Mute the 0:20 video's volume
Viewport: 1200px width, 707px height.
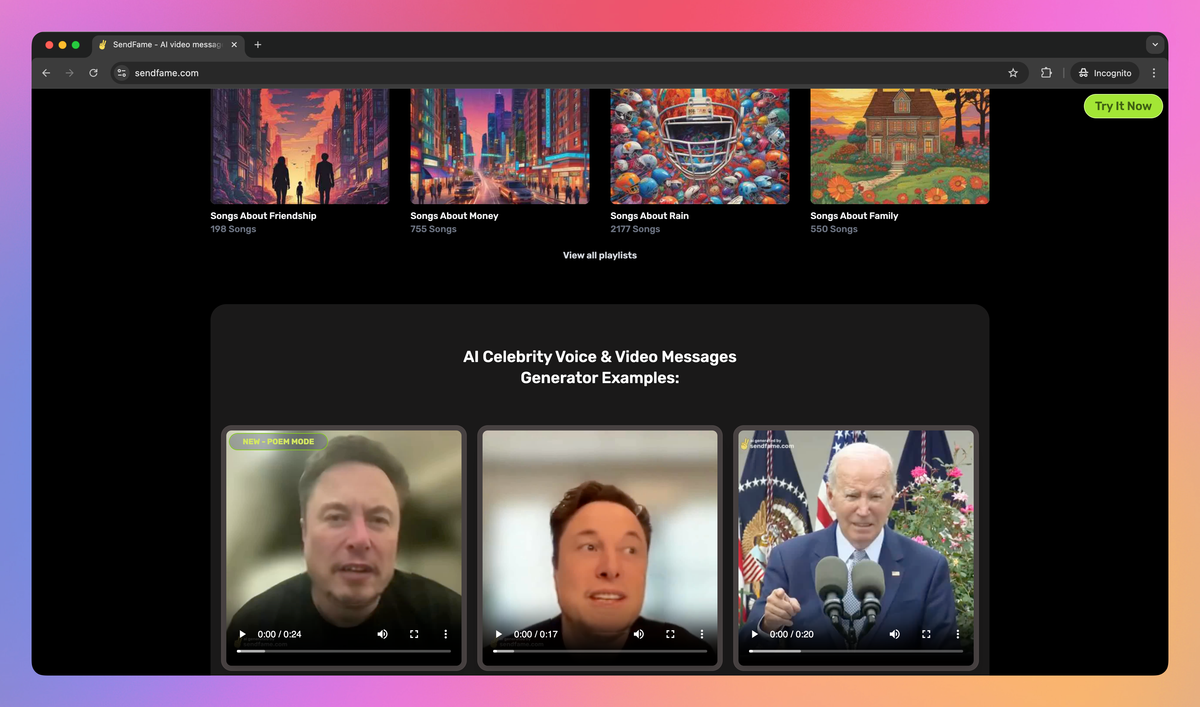[x=894, y=634]
